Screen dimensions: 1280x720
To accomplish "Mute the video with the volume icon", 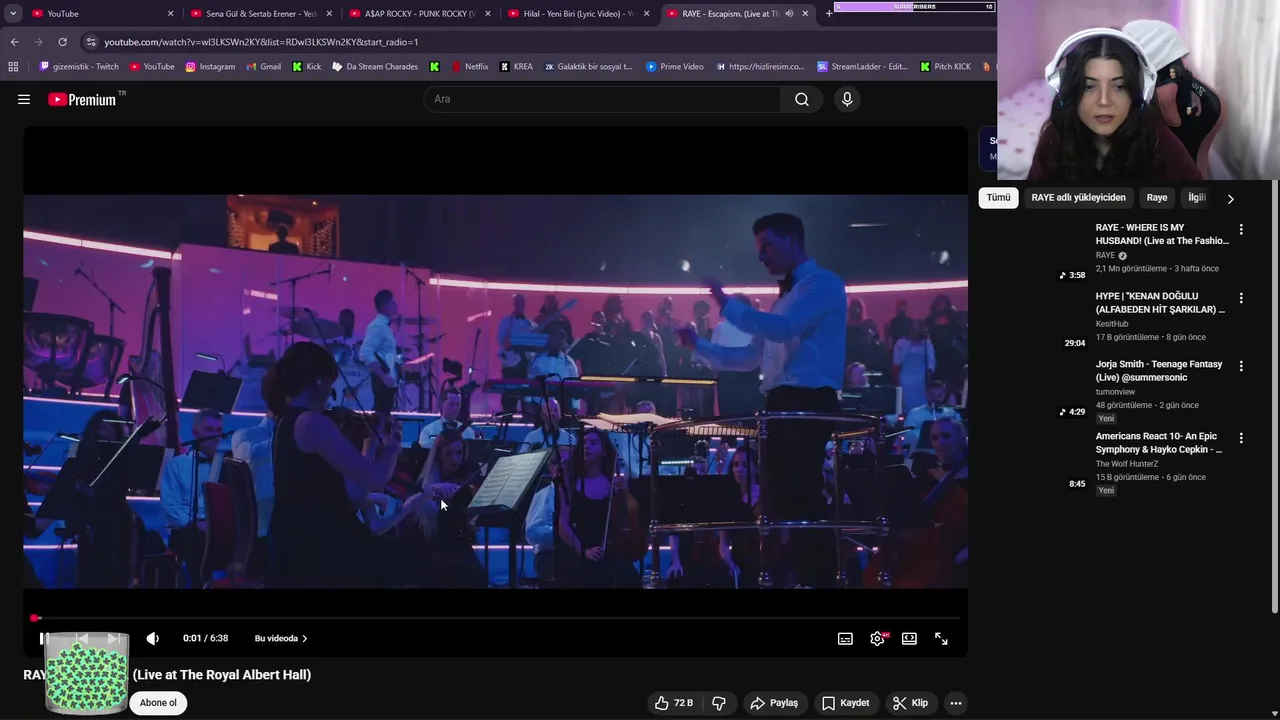I will 152,638.
